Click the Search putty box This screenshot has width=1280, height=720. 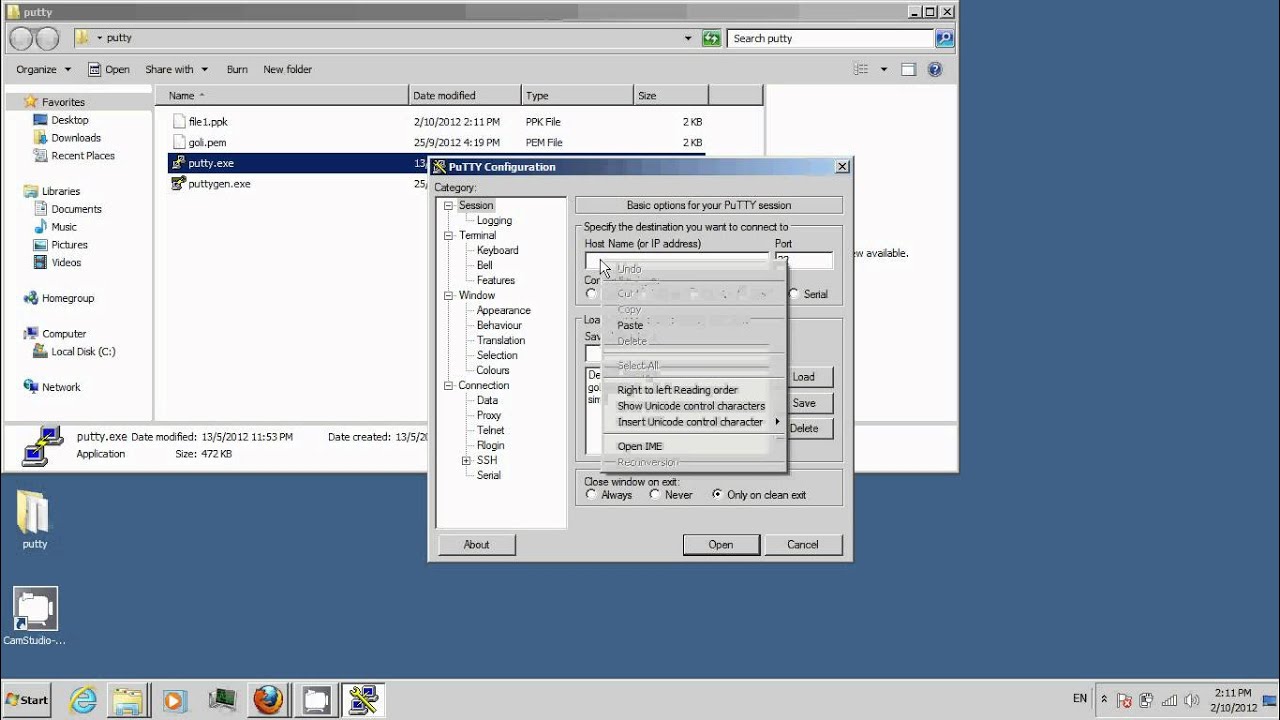[830, 38]
